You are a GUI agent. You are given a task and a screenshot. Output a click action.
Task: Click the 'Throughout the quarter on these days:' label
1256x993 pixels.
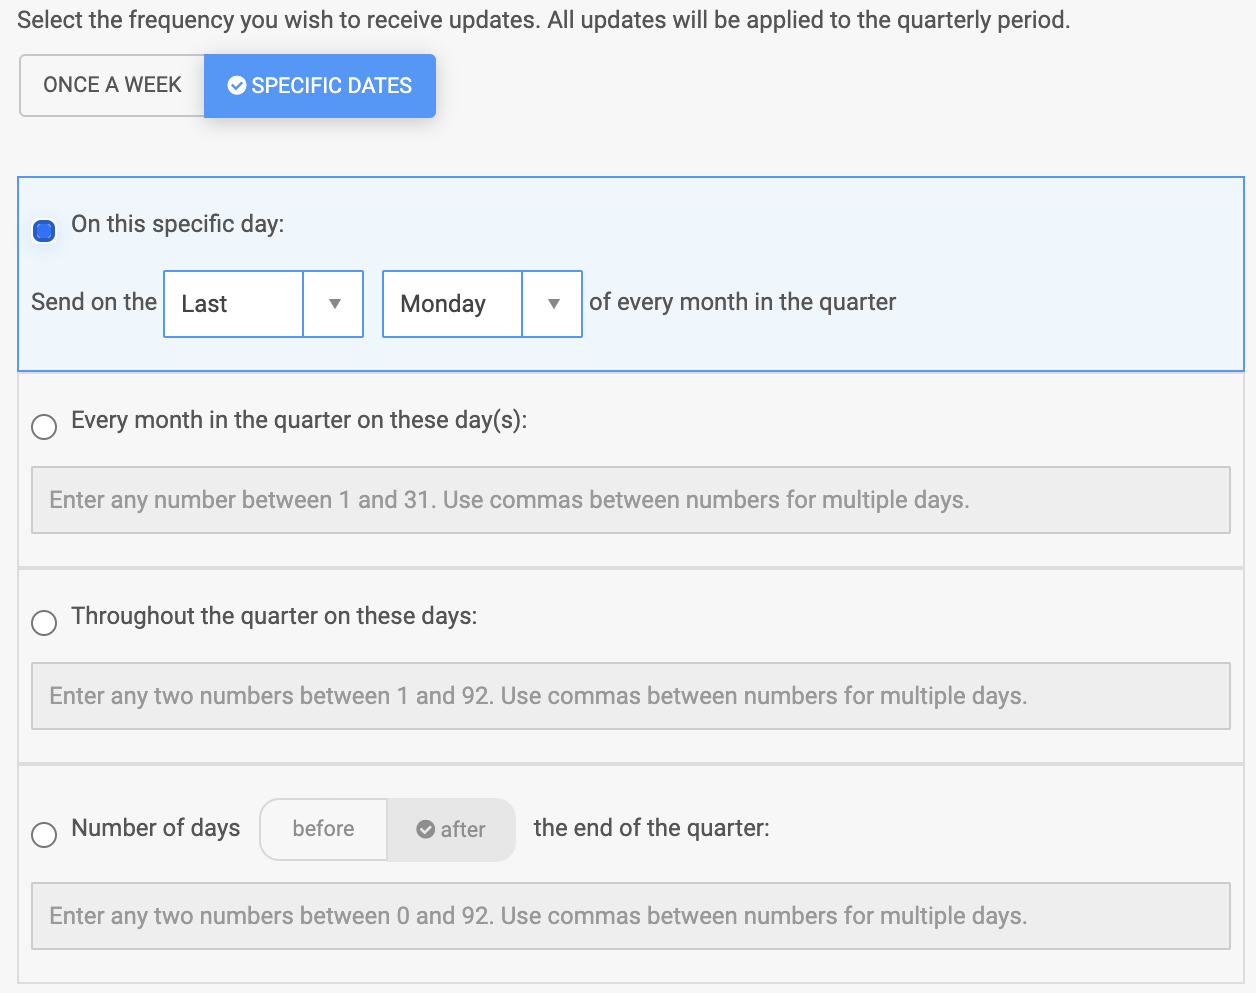pyautogui.click(x=274, y=616)
